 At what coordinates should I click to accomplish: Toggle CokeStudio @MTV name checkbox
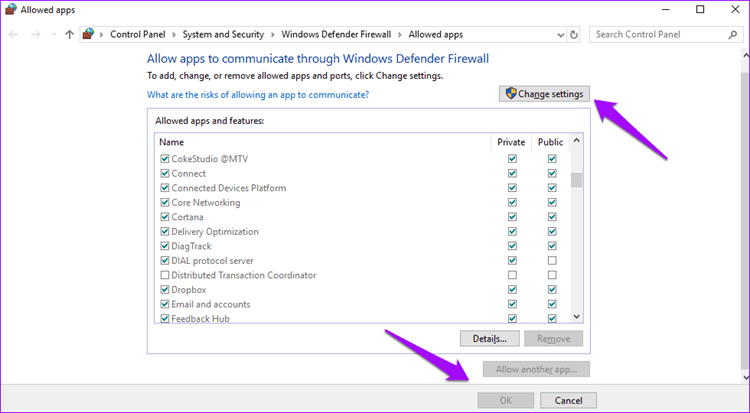coord(165,159)
